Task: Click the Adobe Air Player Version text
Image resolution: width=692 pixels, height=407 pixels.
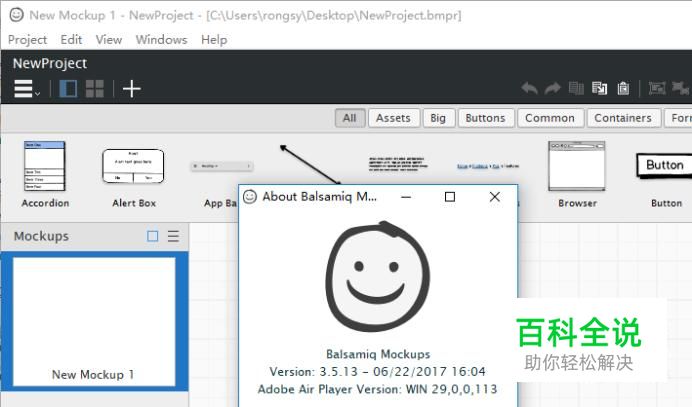Action: 377,389
